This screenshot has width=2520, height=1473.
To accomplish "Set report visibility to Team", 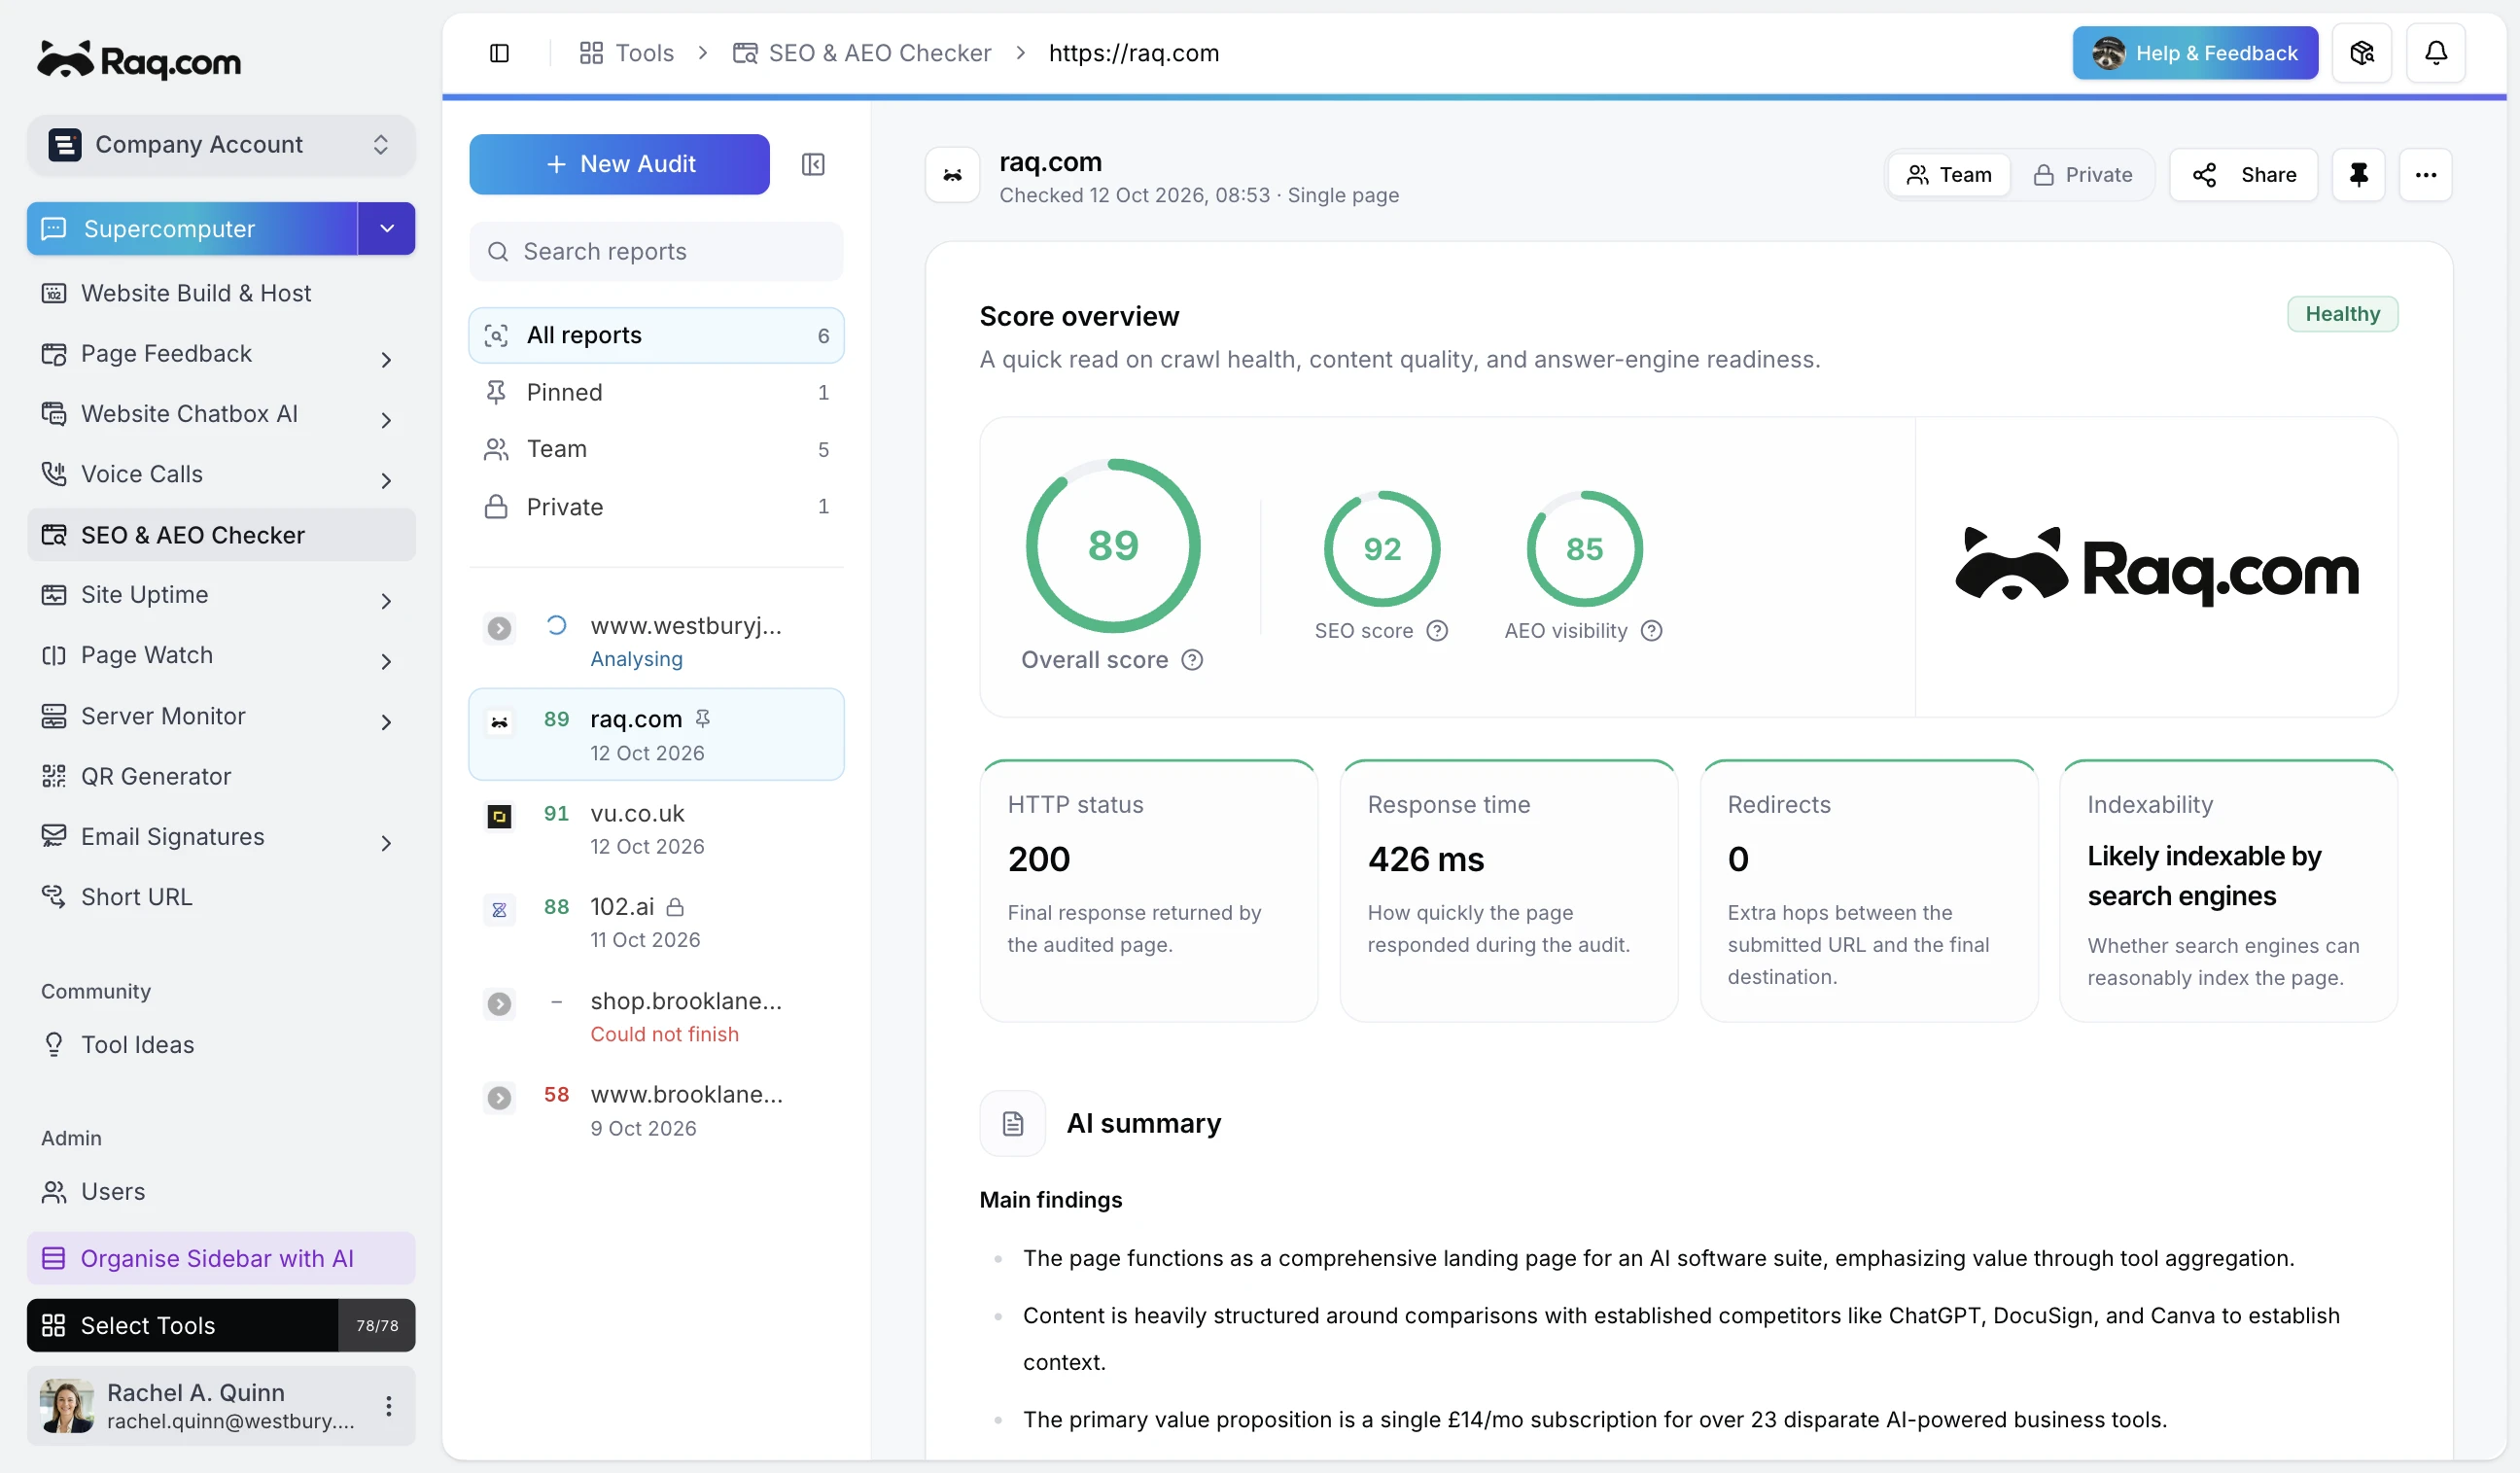I will click(1949, 175).
